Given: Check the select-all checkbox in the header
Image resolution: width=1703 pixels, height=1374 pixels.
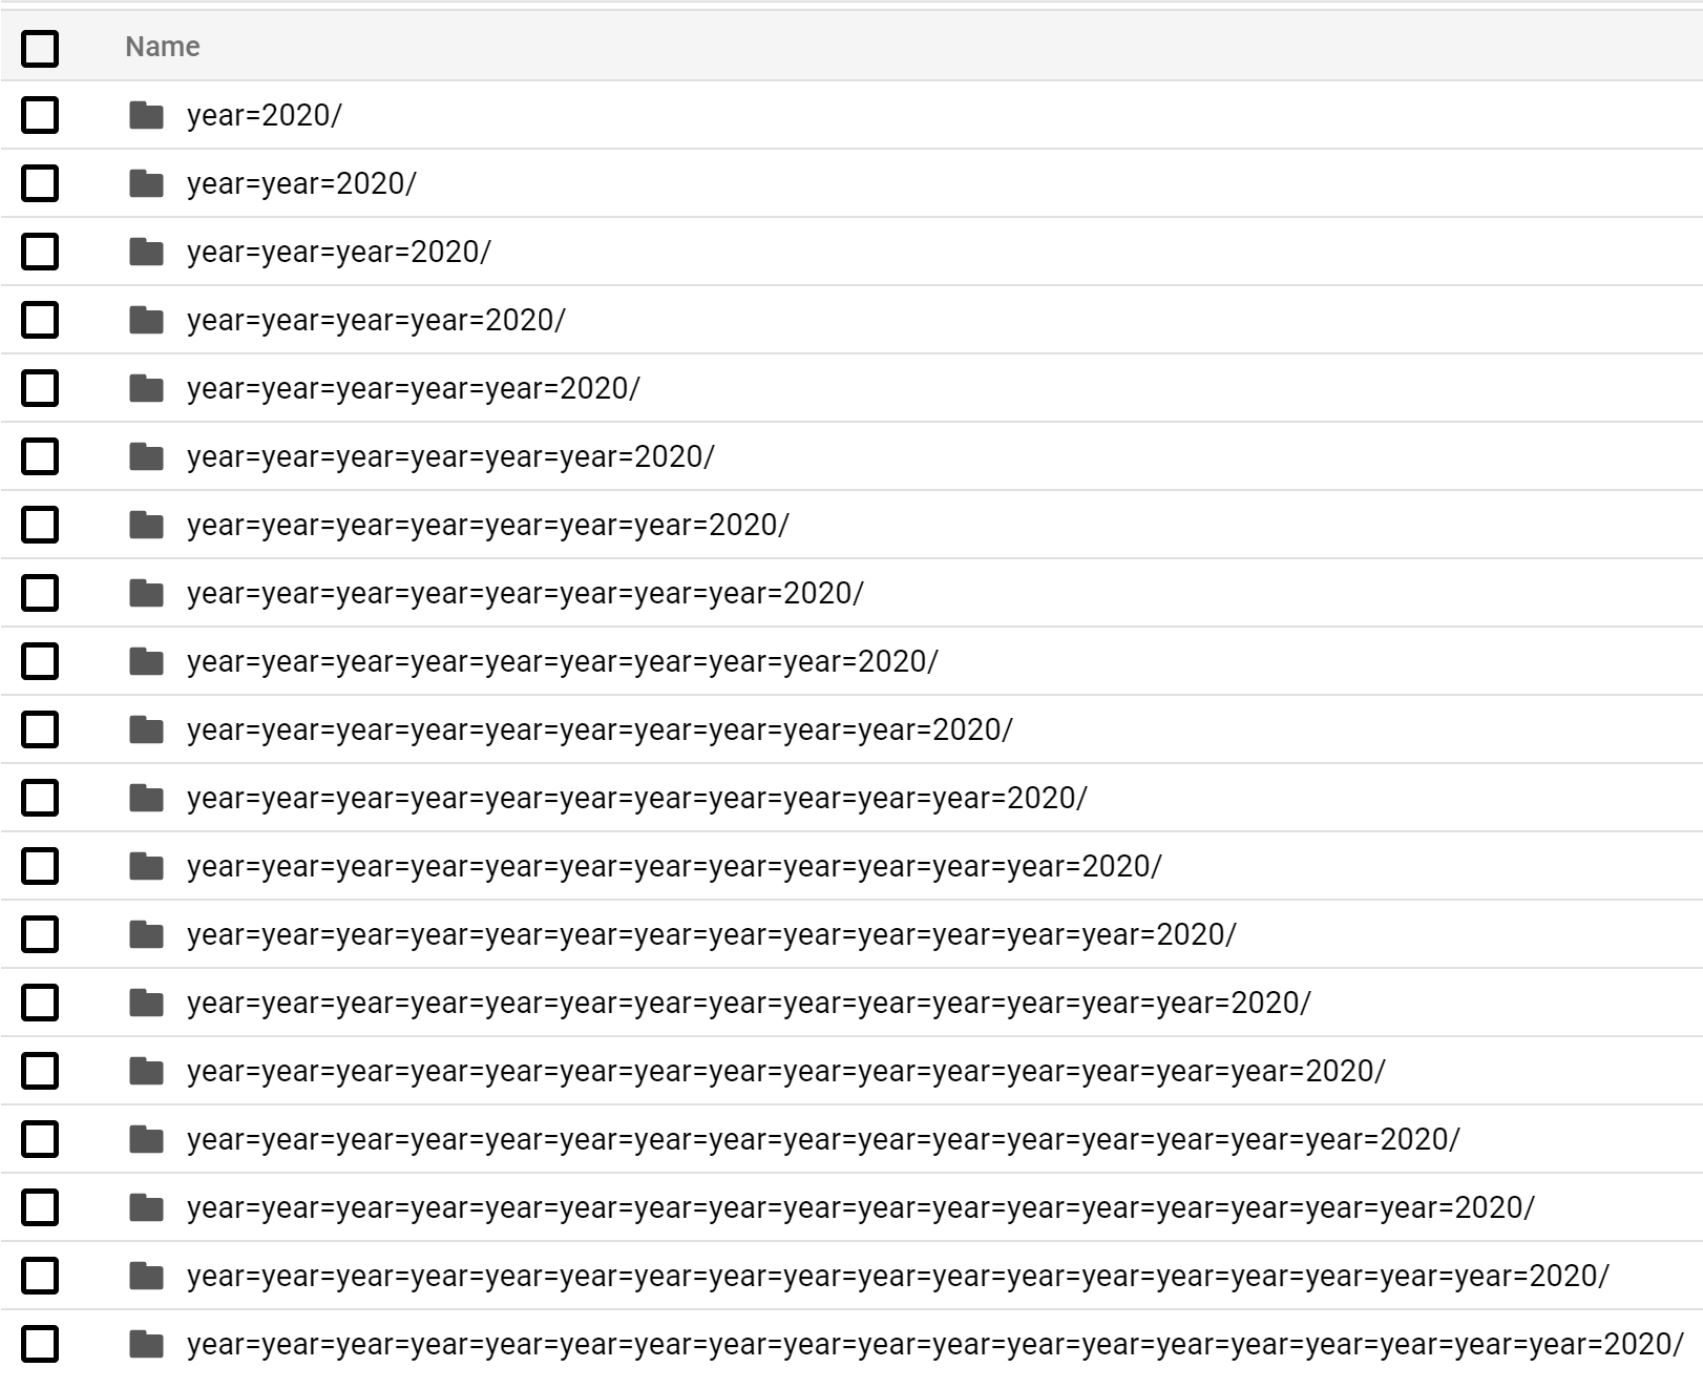Looking at the screenshot, I should point(40,45).
